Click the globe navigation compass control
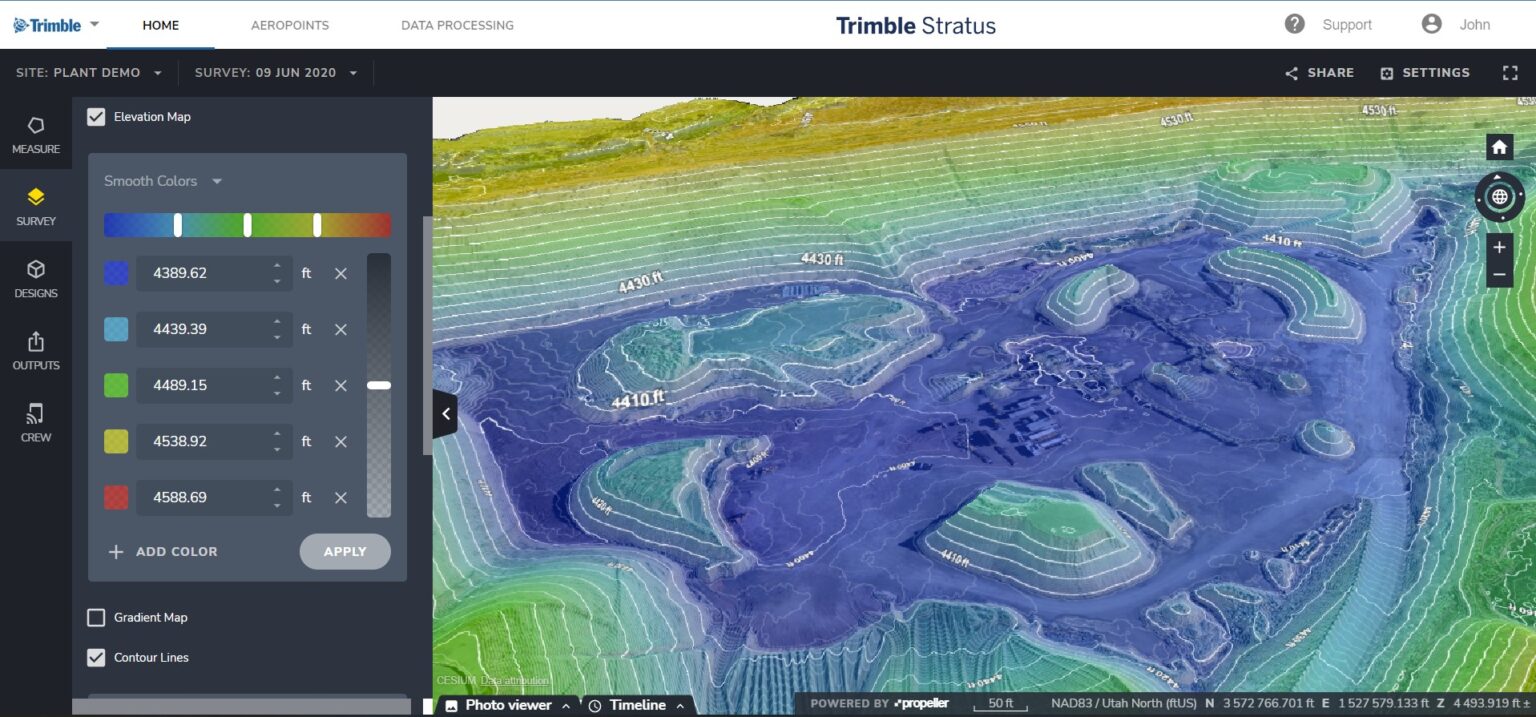The width and height of the screenshot is (1536, 717). [1499, 196]
